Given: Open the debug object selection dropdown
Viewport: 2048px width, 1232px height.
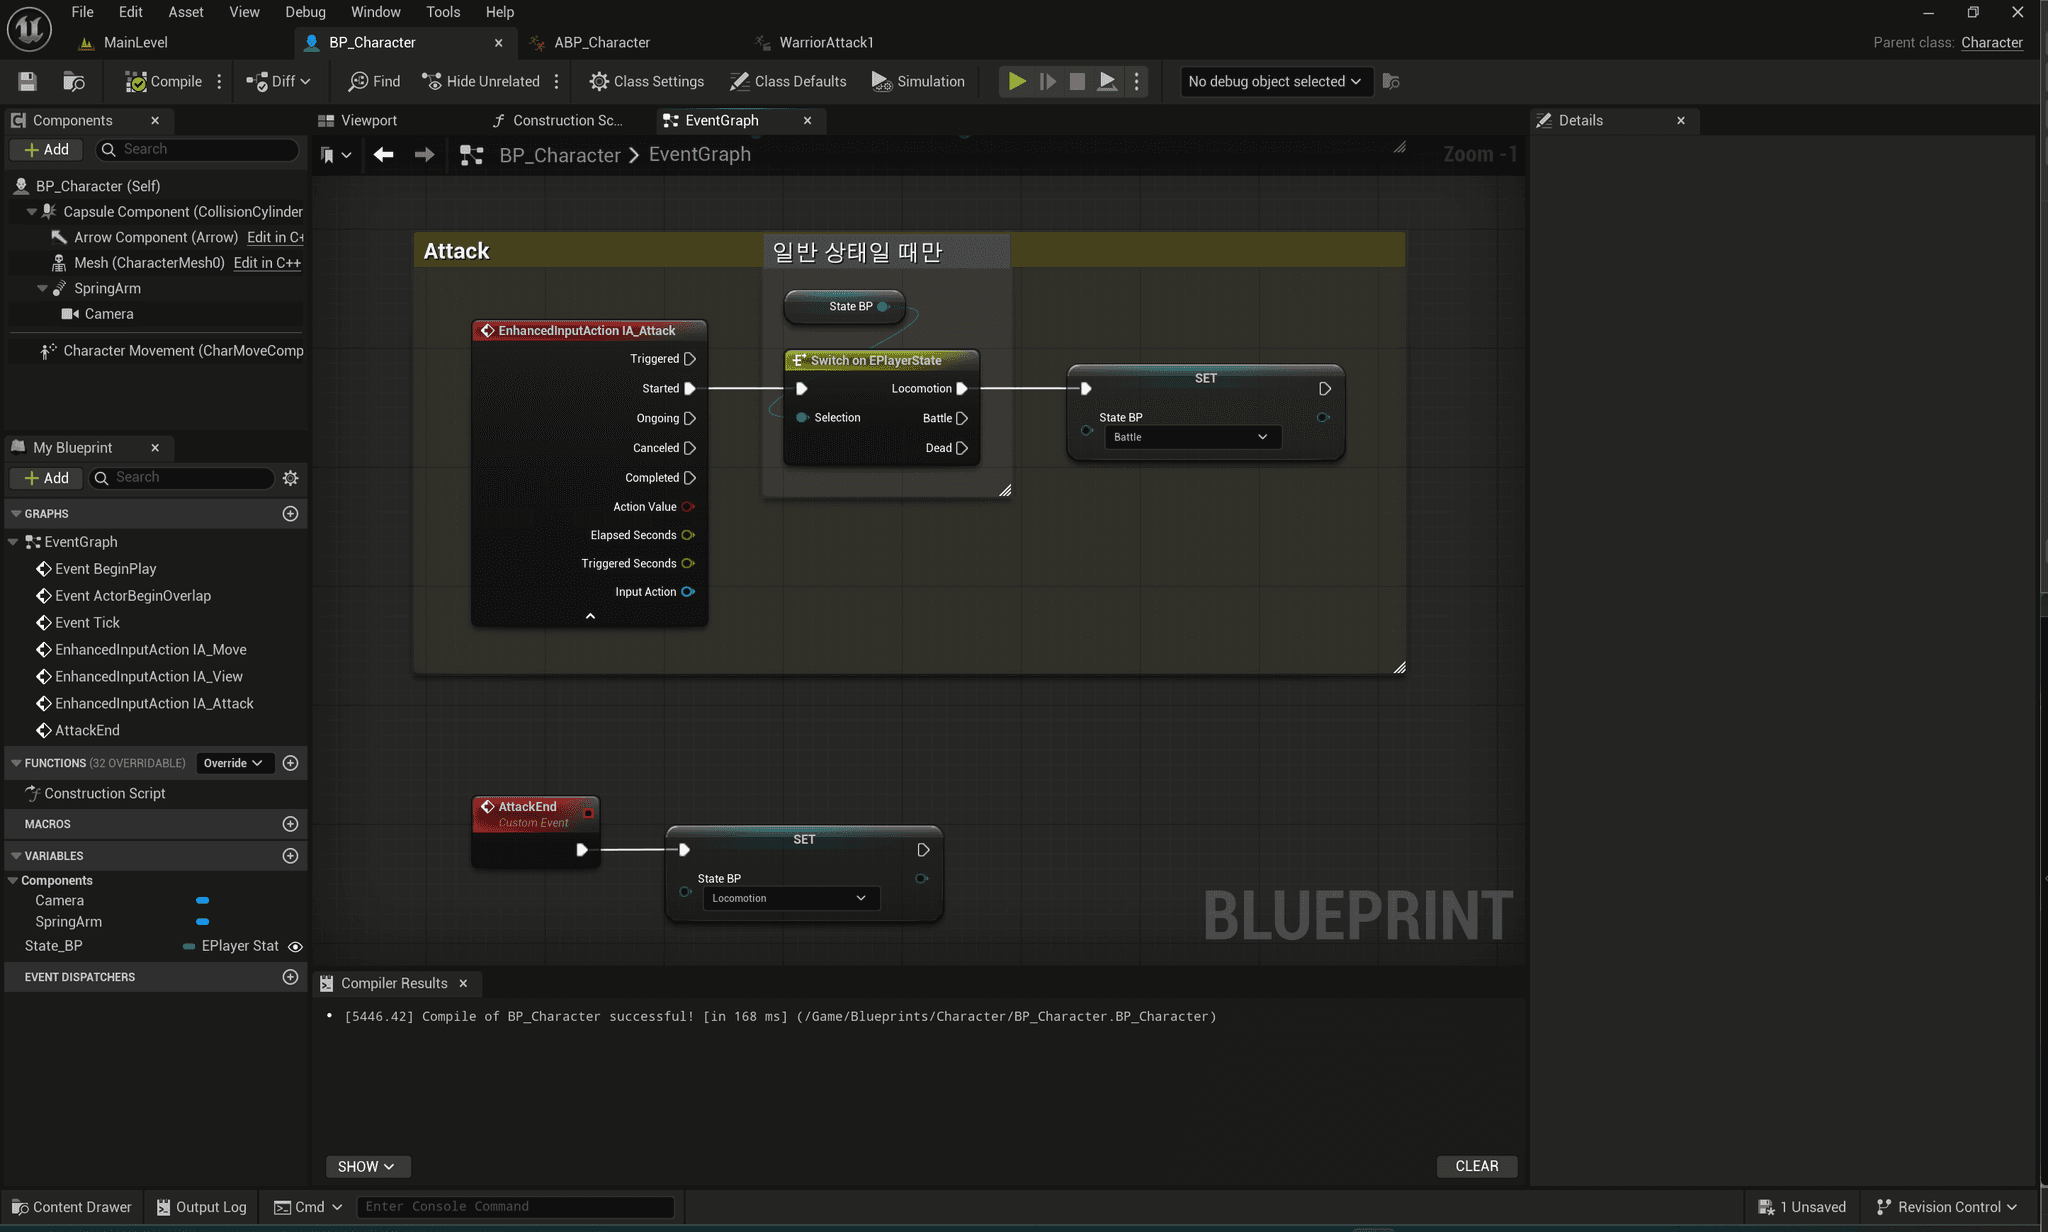Looking at the screenshot, I should click(1273, 81).
